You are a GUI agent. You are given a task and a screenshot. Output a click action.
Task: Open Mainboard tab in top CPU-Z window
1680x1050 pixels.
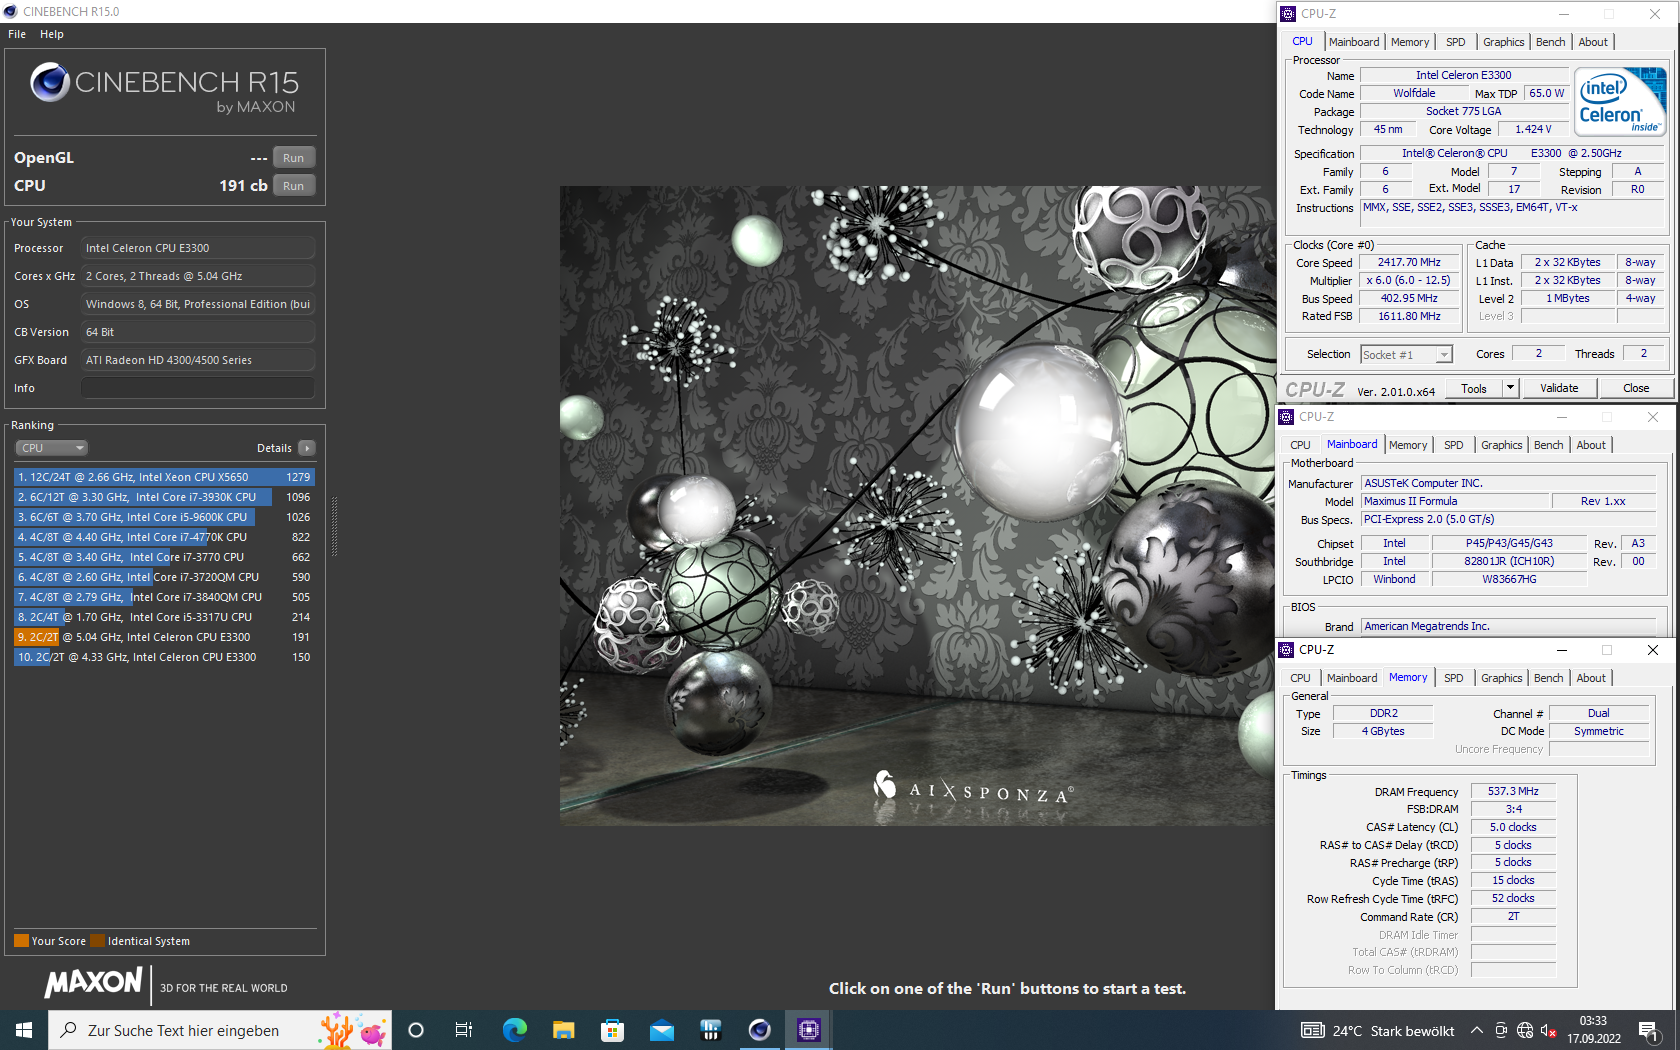[1354, 42]
